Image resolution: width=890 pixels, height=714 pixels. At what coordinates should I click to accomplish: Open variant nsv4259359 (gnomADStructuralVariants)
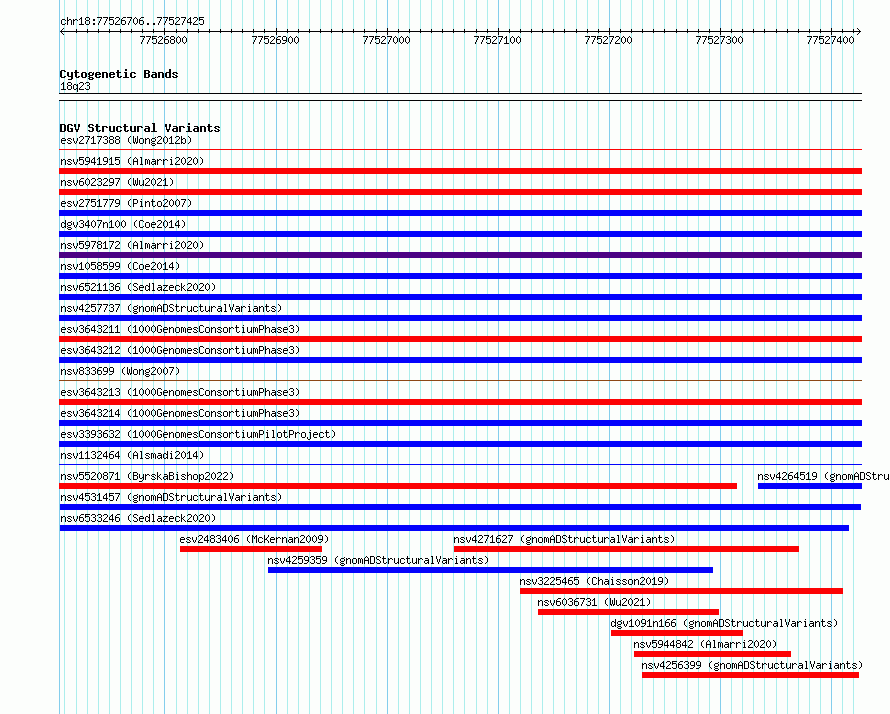(378, 560)
